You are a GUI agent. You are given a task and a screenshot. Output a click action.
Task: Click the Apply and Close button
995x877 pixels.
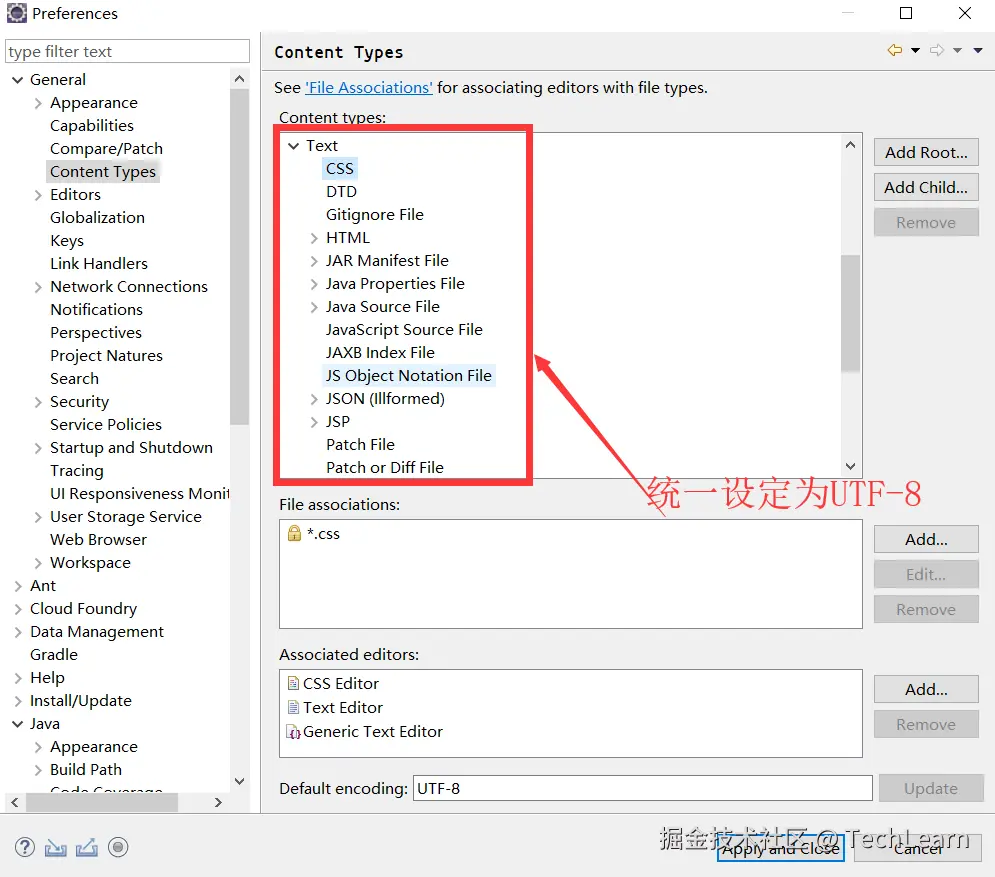point(781,848)
